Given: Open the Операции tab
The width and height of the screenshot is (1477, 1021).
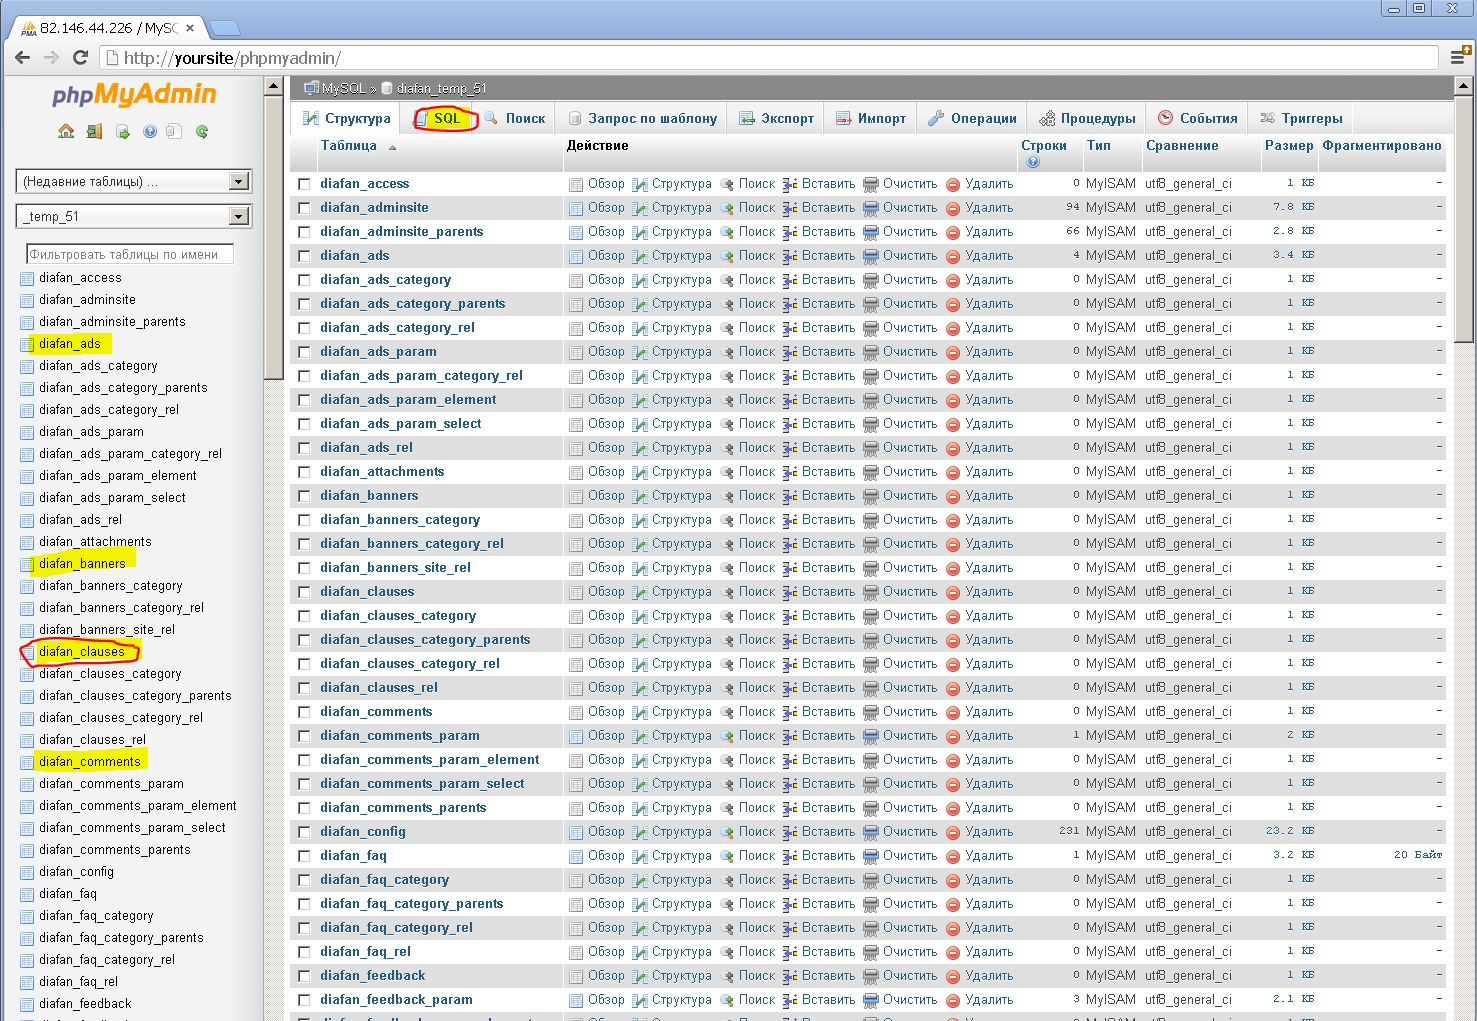Looking at the screenshot, I should coord(972,118).
